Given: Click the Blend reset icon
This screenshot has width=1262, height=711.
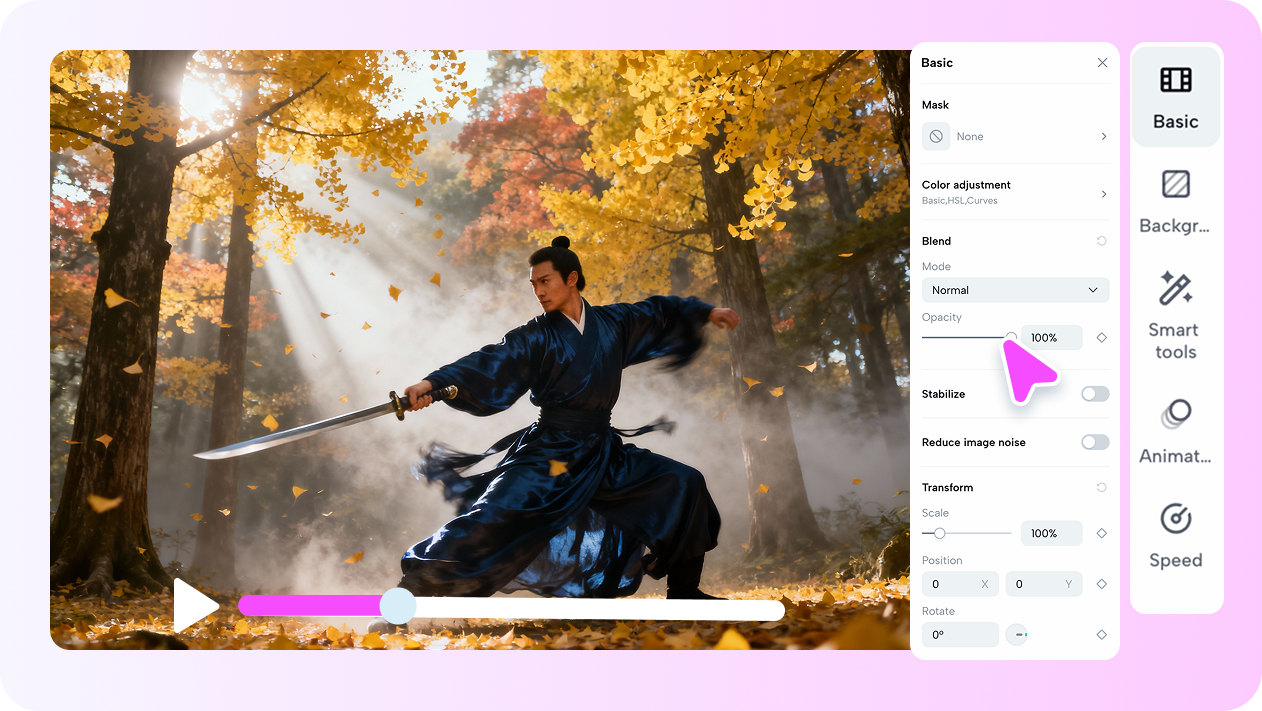Looking at the screenshot, I should tap(1101, 241).
